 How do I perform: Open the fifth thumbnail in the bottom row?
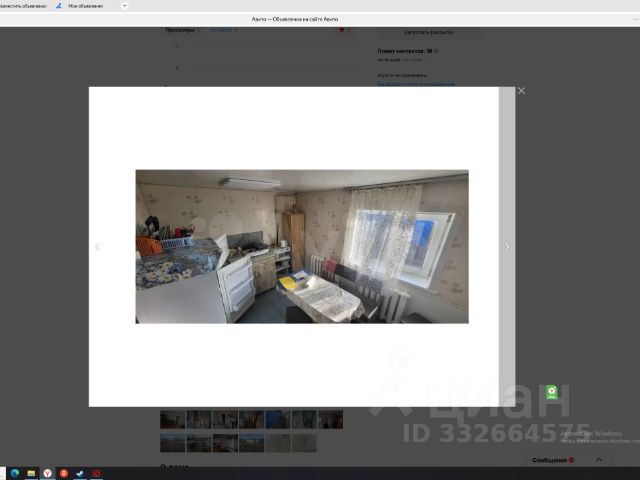coord(278,443)
